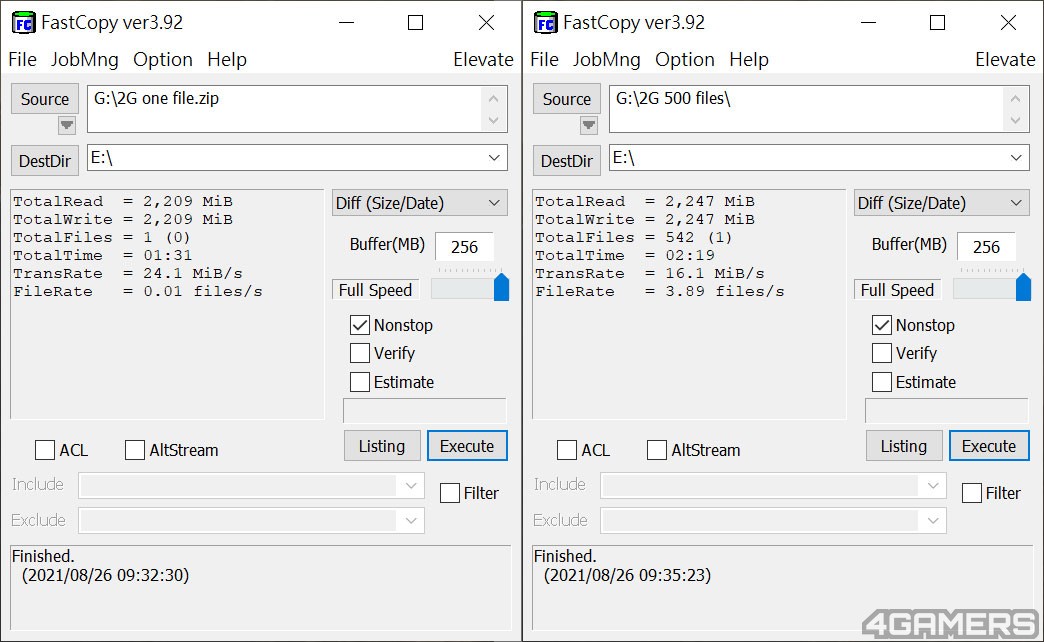Image resolution: width=1044 pixels, height=642 pixels.
Task: Click source path 'G:\2G 500 files\' field
Action: tap(819, 109)
